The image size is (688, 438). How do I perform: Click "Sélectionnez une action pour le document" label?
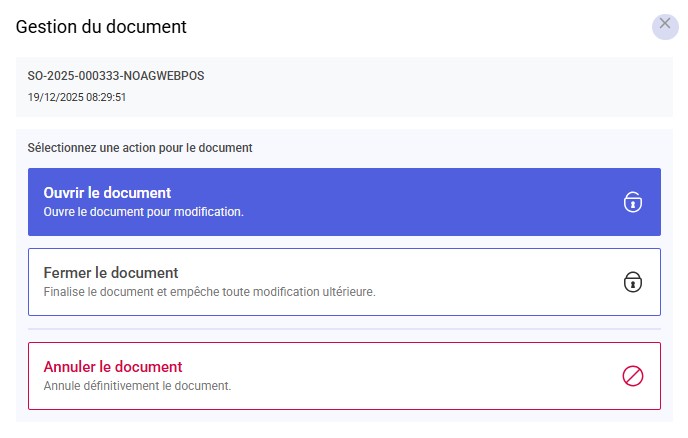point(140,148)
